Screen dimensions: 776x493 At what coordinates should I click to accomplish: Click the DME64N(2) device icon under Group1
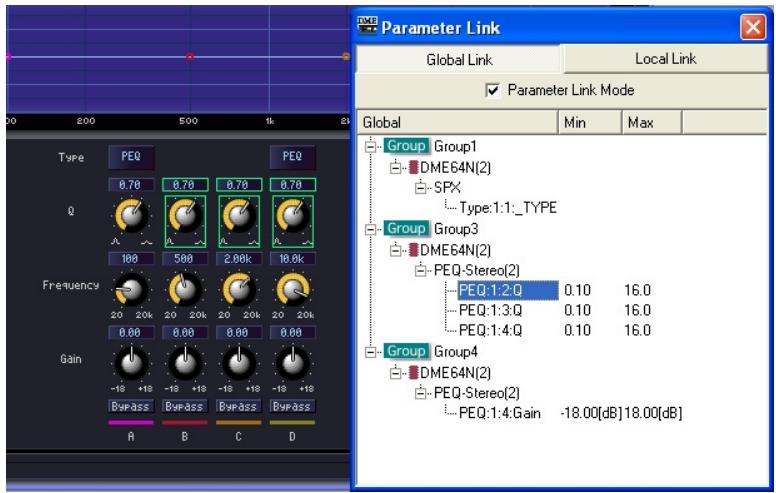[x=413, y=167]
